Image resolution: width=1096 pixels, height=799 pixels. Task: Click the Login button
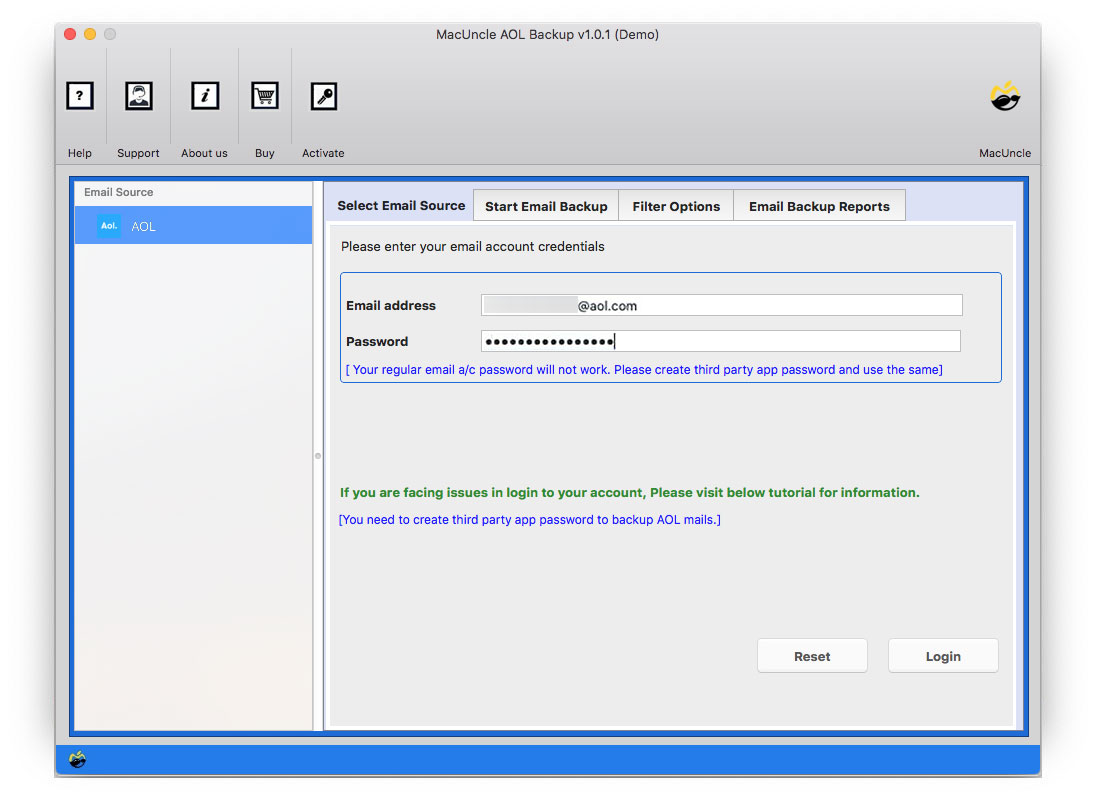tap(942, 655)
